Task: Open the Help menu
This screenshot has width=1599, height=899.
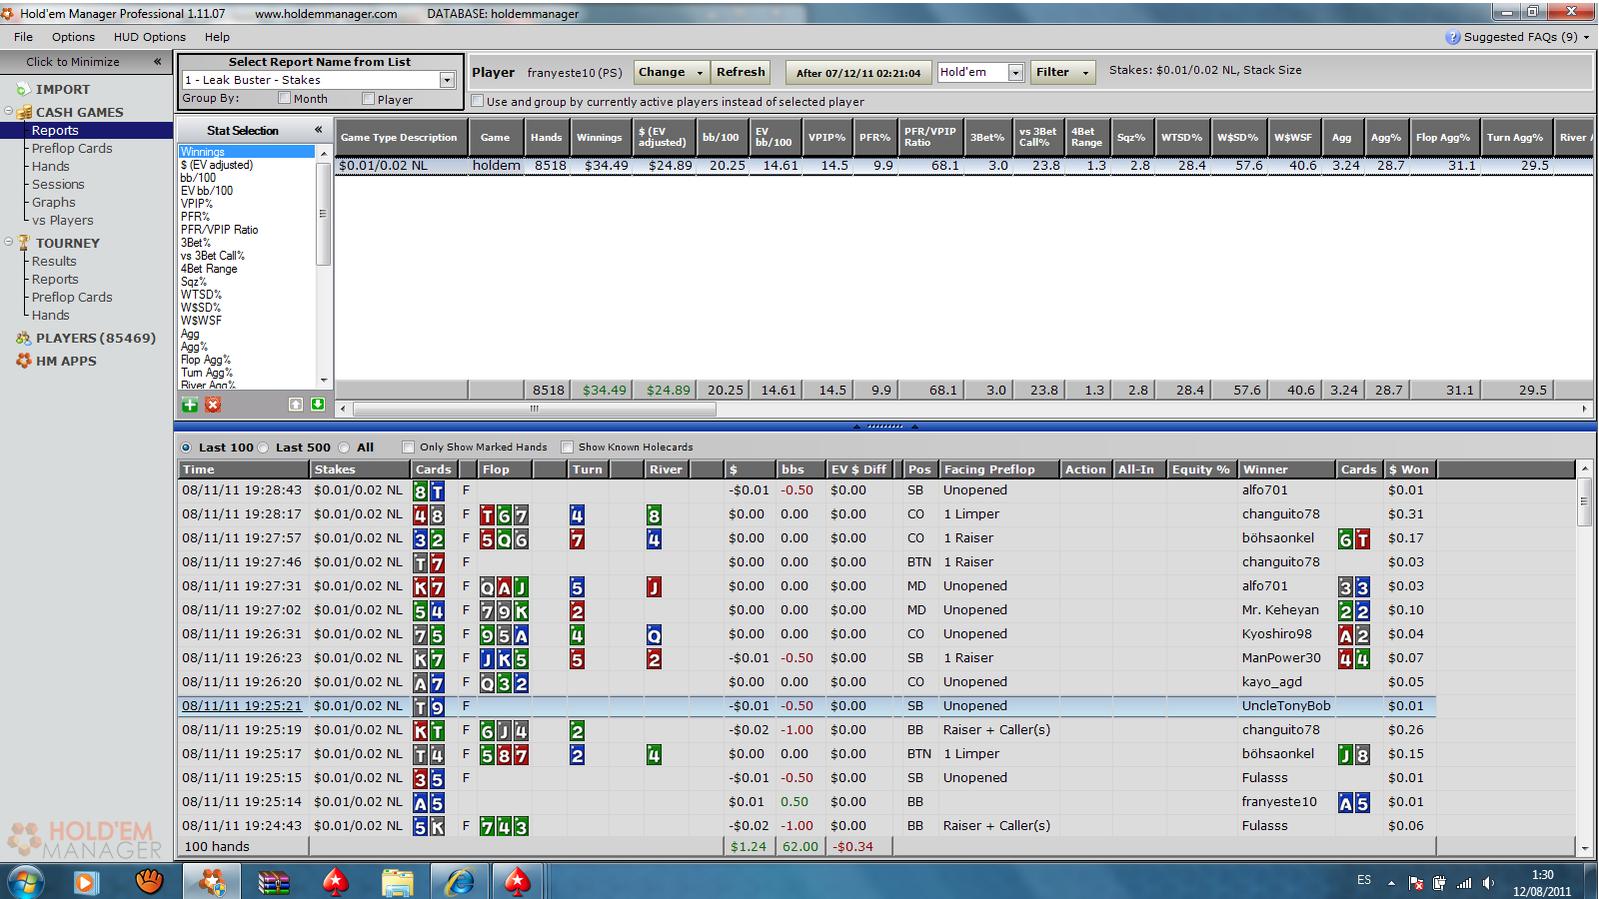Action: [217, 37]
